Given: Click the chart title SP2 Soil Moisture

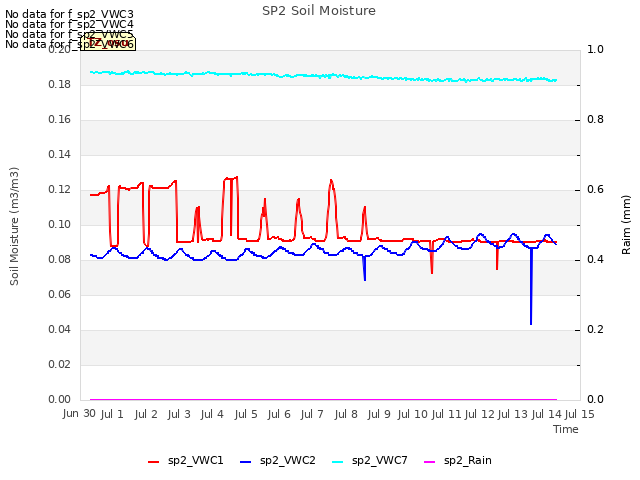Looking at the screenshot, I should [319, 11].
